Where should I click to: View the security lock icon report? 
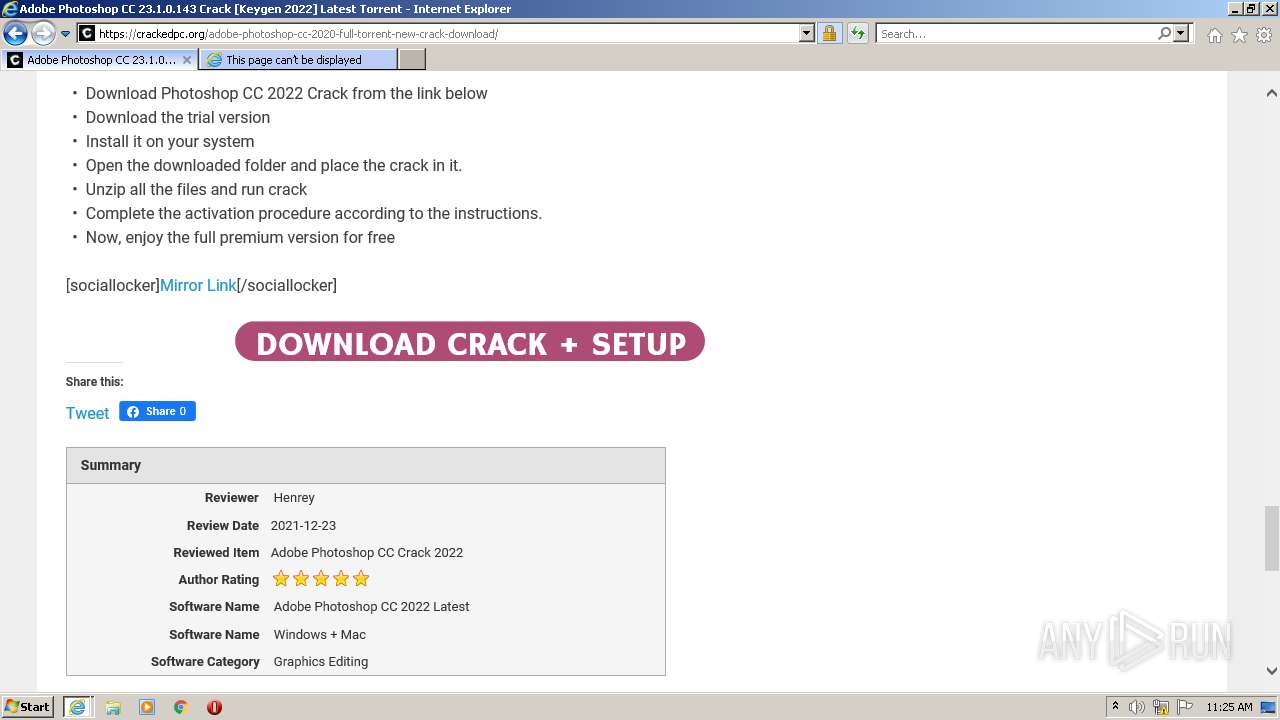coord(829,33)
